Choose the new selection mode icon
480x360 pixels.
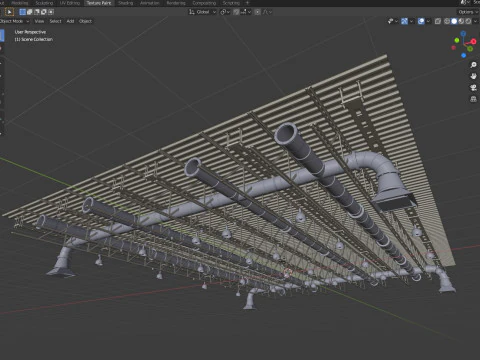tap(22, 12)
